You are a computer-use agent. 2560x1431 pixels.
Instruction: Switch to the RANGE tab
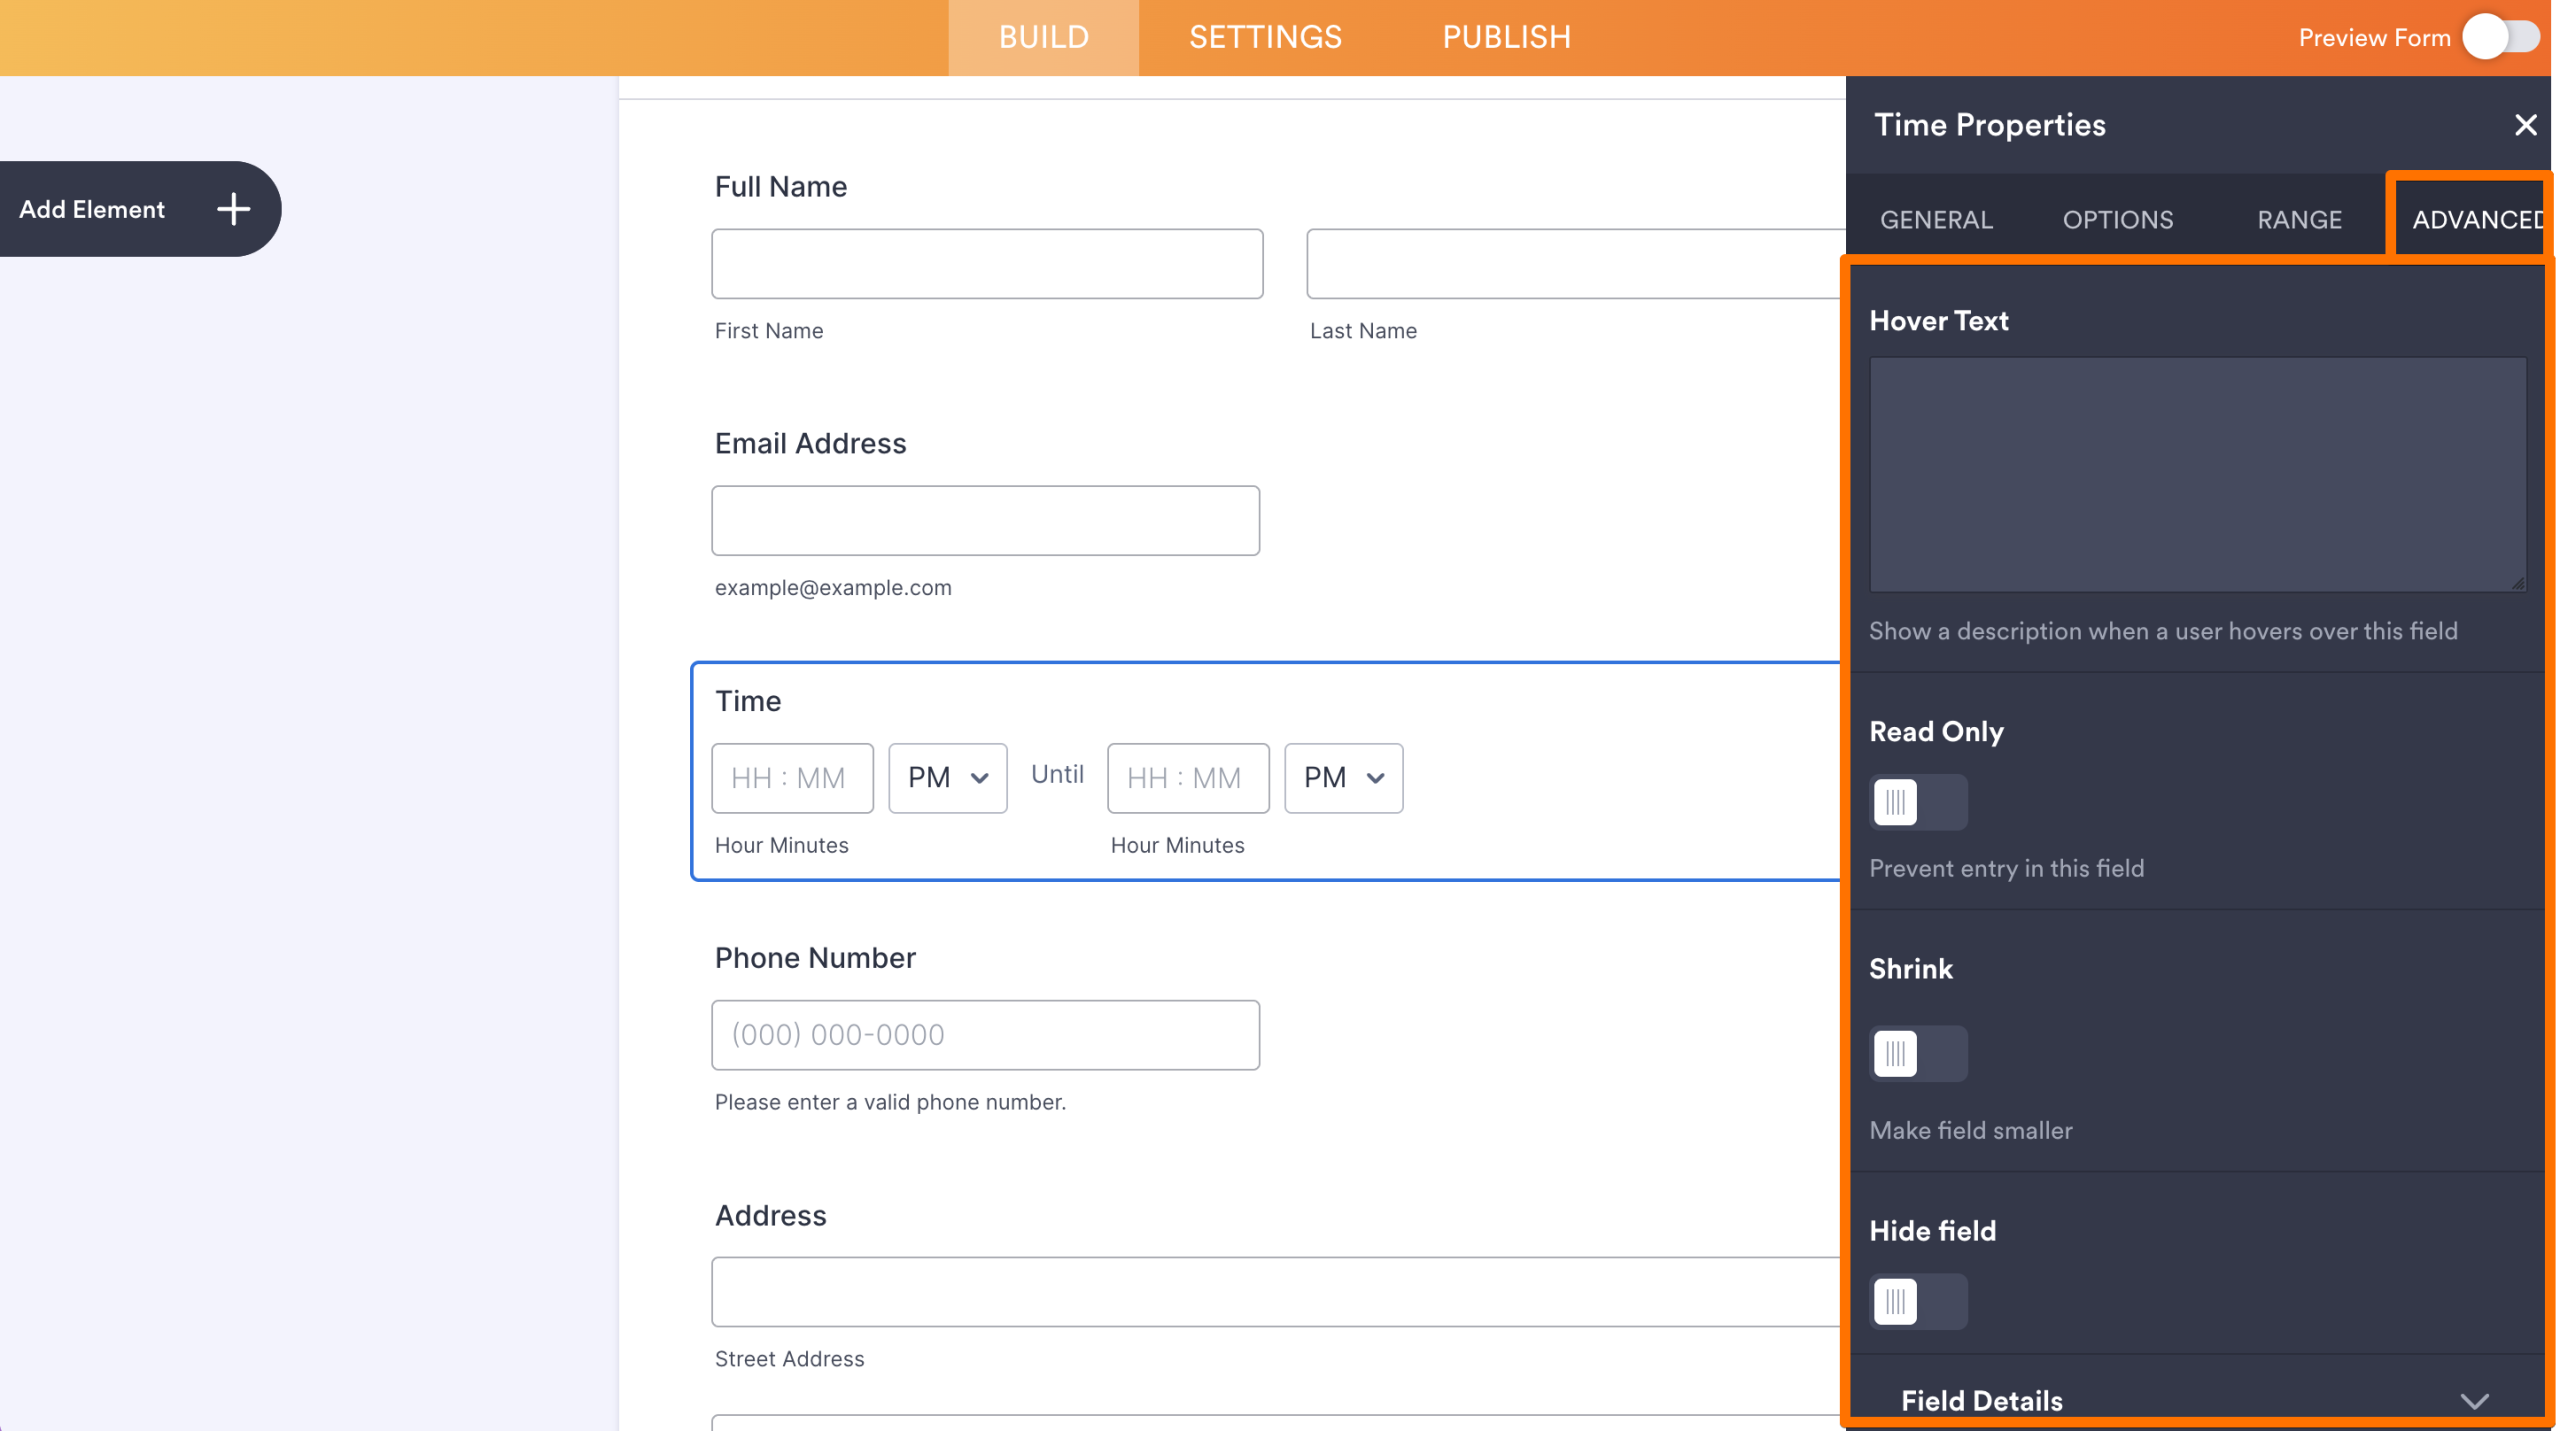2299,219
